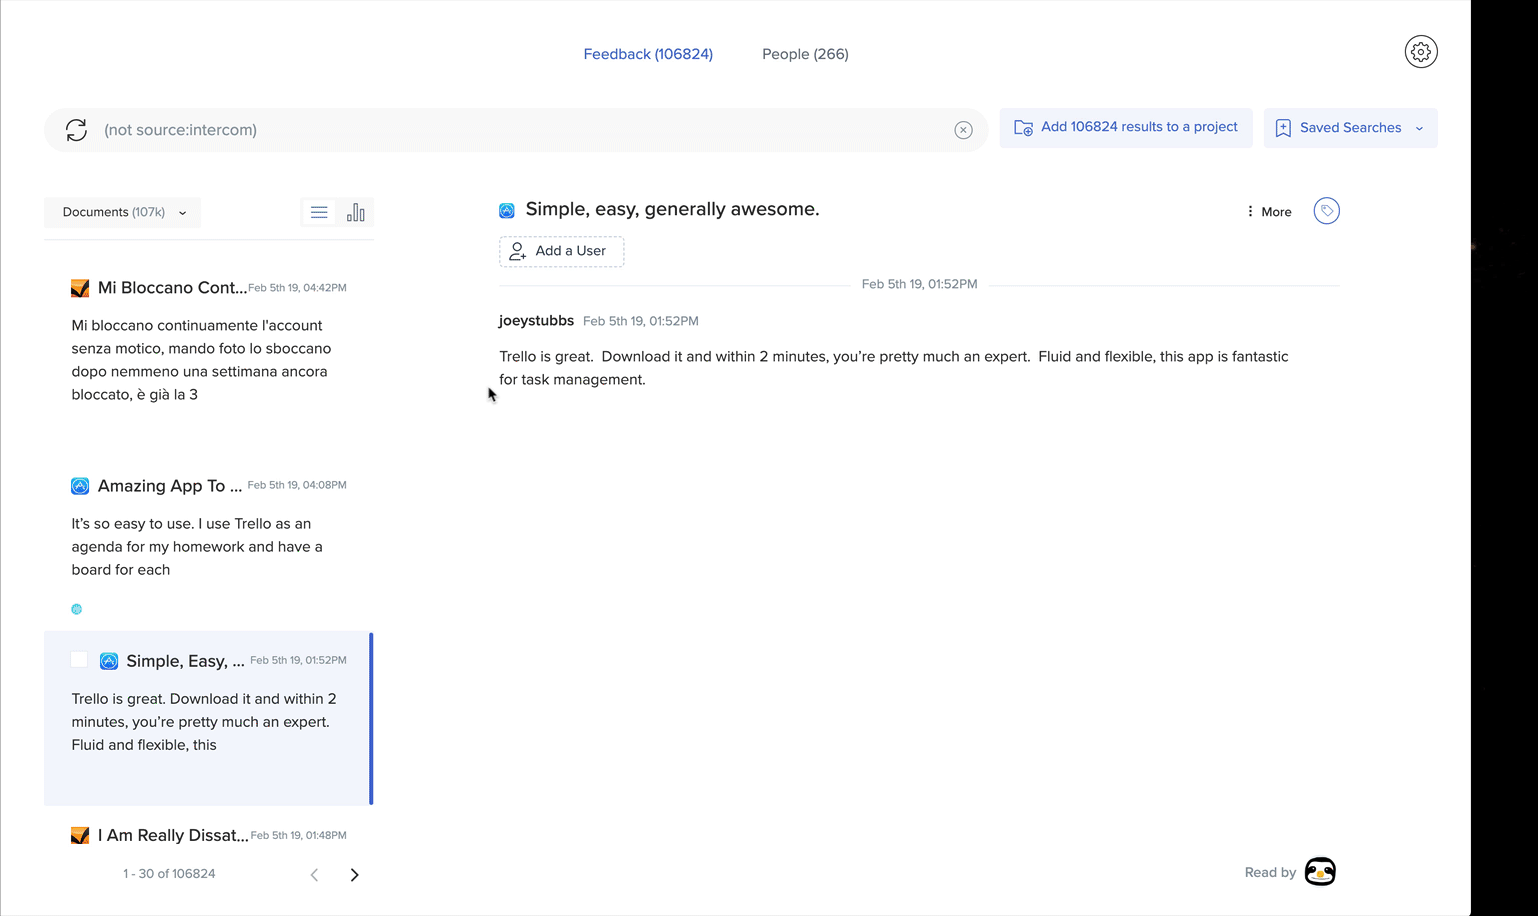The width and height of the screenshot is (1538, 916).
Task: Click the title Simple, easy, generally awesome.
Action: (x=672, y=209)
